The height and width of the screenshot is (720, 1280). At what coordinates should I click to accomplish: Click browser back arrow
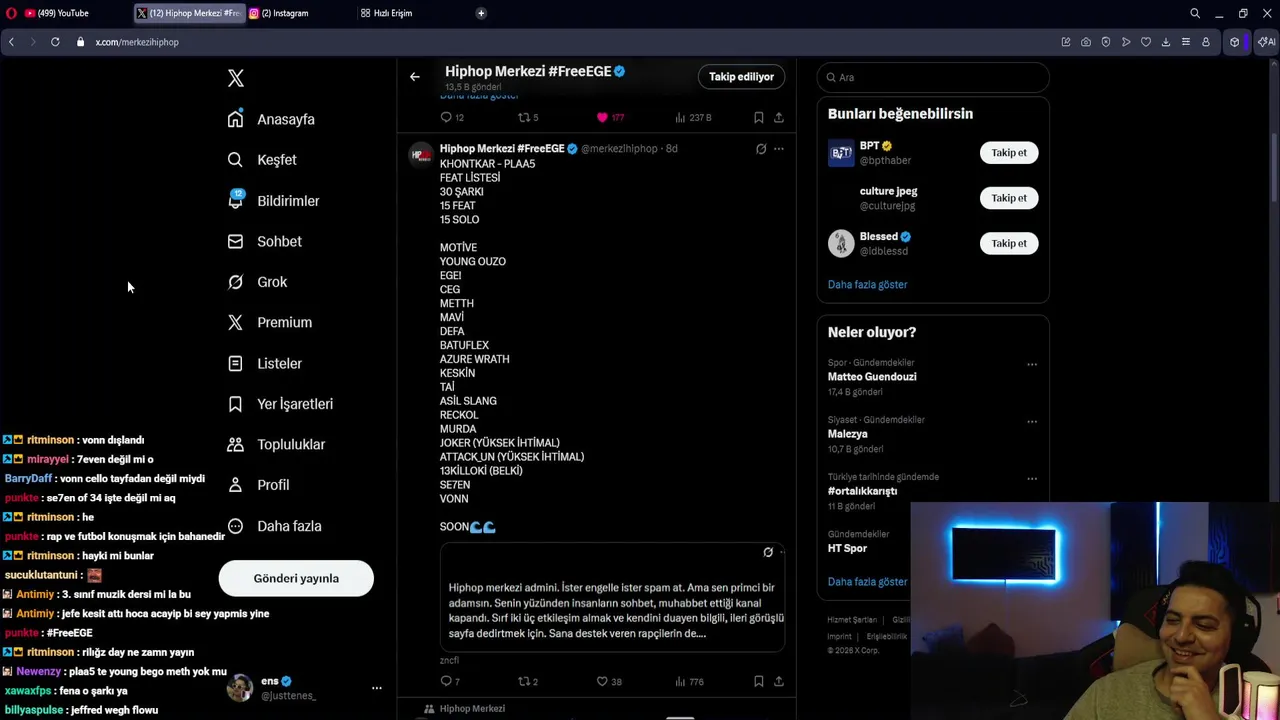[11, 42]
